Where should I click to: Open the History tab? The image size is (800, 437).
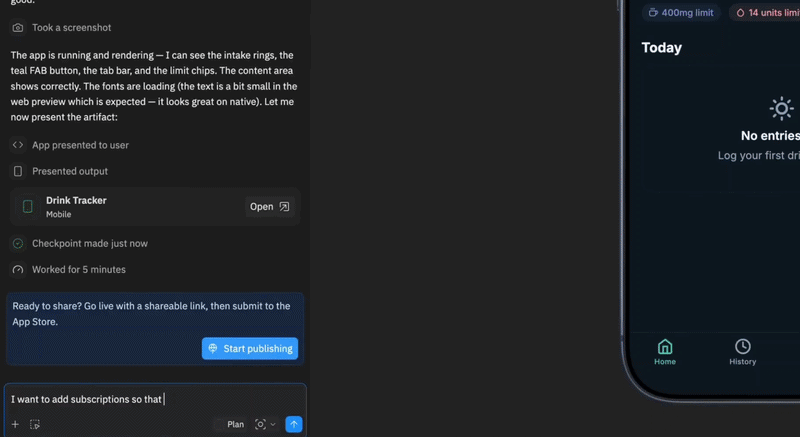(743, 351)
